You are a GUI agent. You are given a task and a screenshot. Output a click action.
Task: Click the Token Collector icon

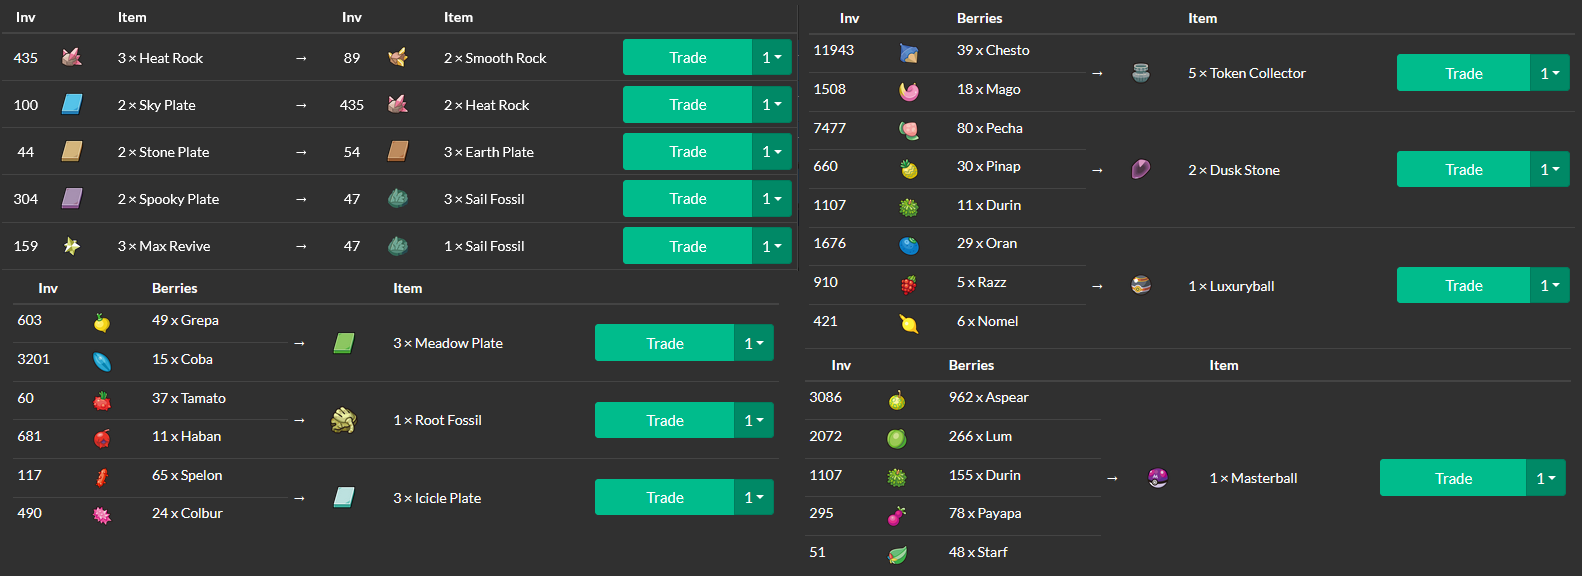click(x=1141, y=72)
